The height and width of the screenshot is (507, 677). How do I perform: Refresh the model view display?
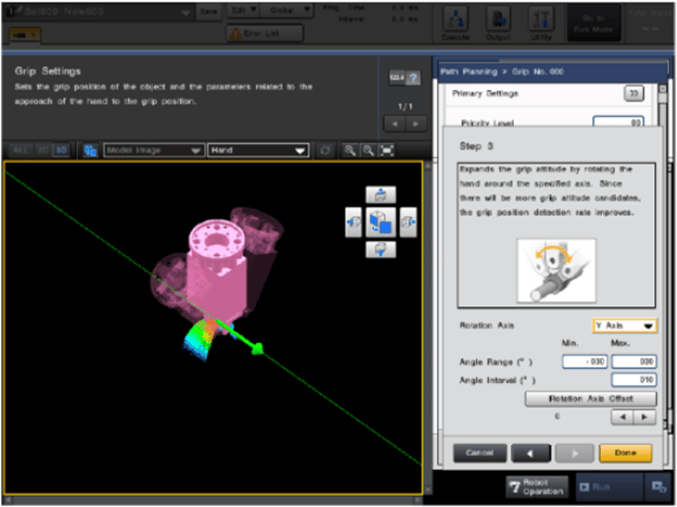tap(324, 150)
